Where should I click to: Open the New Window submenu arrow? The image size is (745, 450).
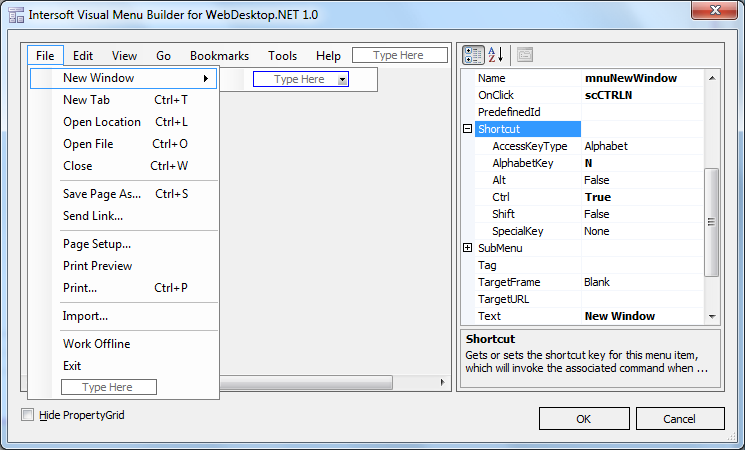(206, 78)
